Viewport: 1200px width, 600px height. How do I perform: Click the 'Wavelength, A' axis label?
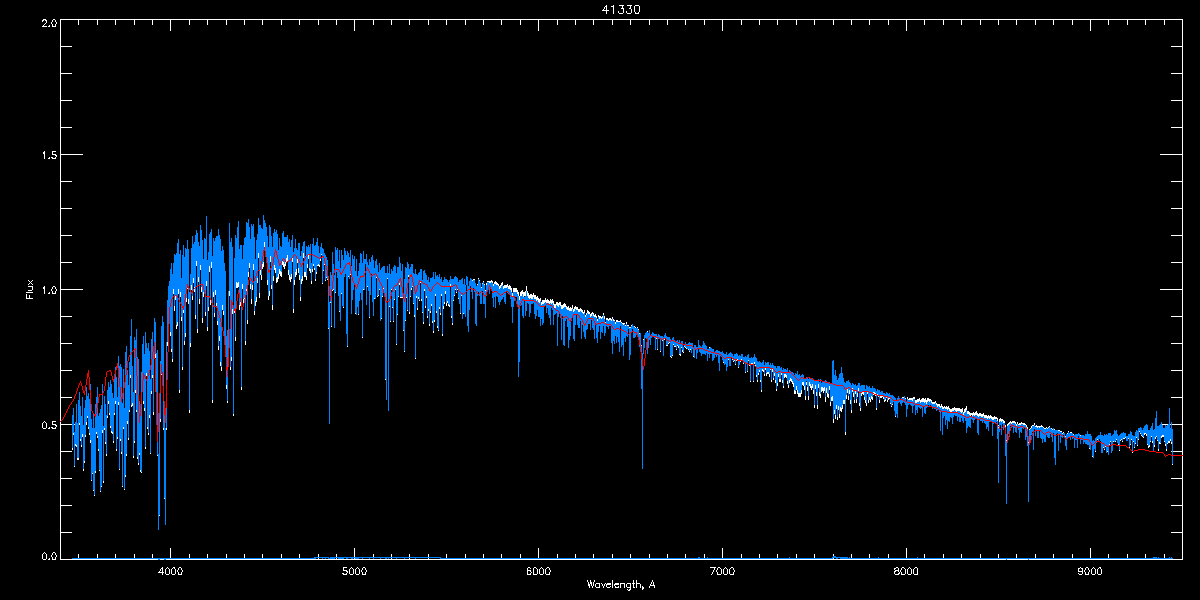point(621,584)
